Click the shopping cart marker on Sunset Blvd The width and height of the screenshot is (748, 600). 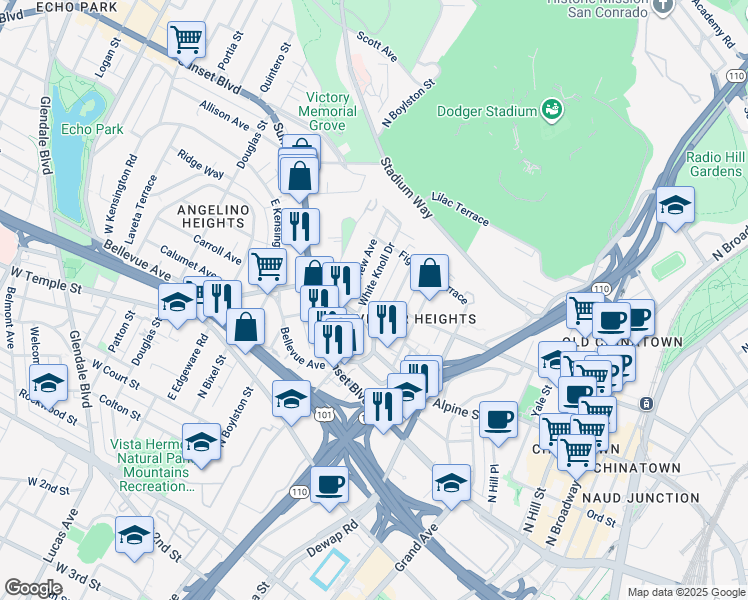point(186,41)
